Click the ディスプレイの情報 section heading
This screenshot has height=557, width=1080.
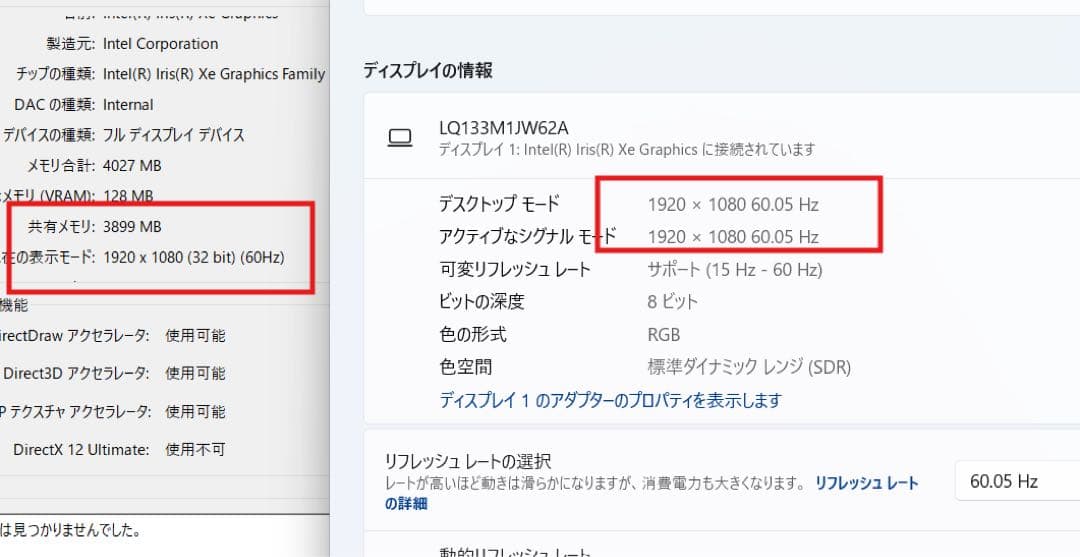click(x=427, y=71)
